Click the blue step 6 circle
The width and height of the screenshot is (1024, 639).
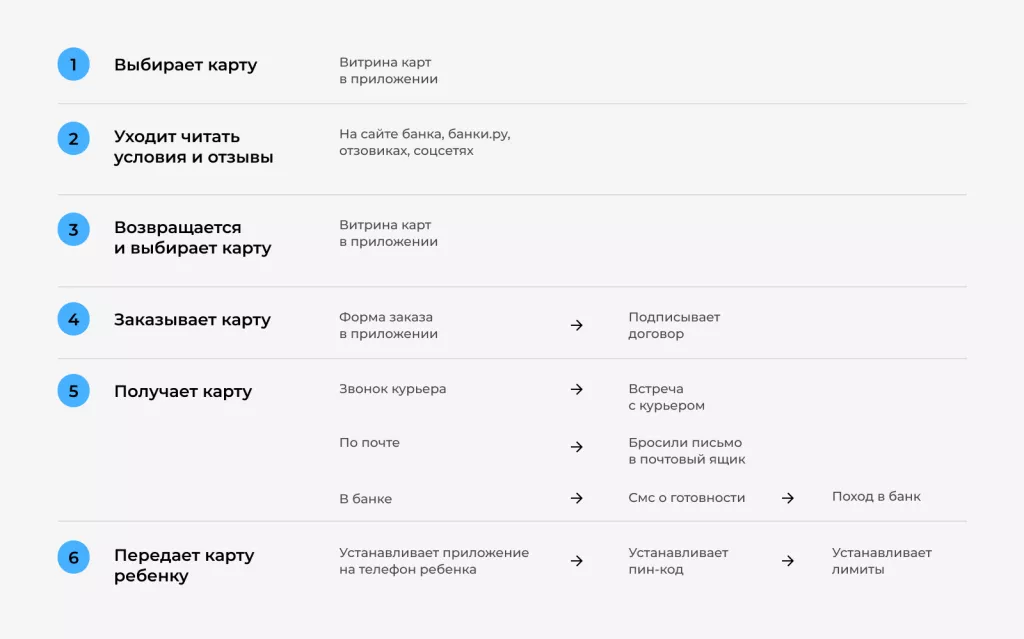coord(73,557)
